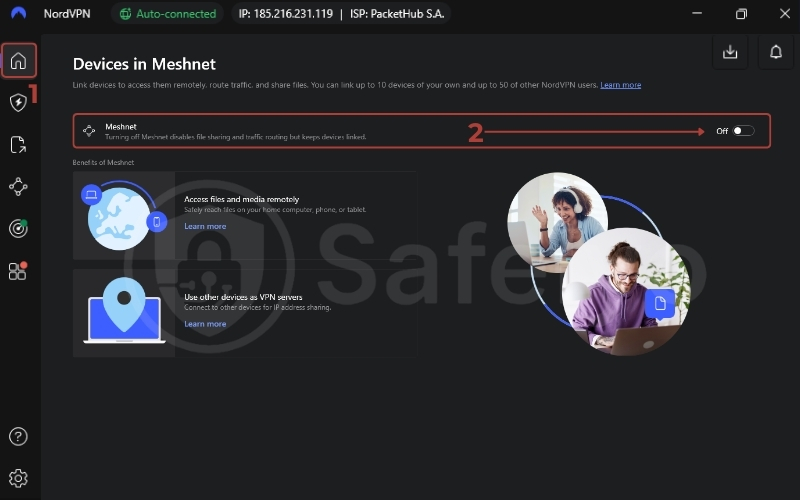Image resolution: width=800 pixels, height=500 pixels.
Task: Open Threat Protection shield icon
Action: [x=18, y=103]
